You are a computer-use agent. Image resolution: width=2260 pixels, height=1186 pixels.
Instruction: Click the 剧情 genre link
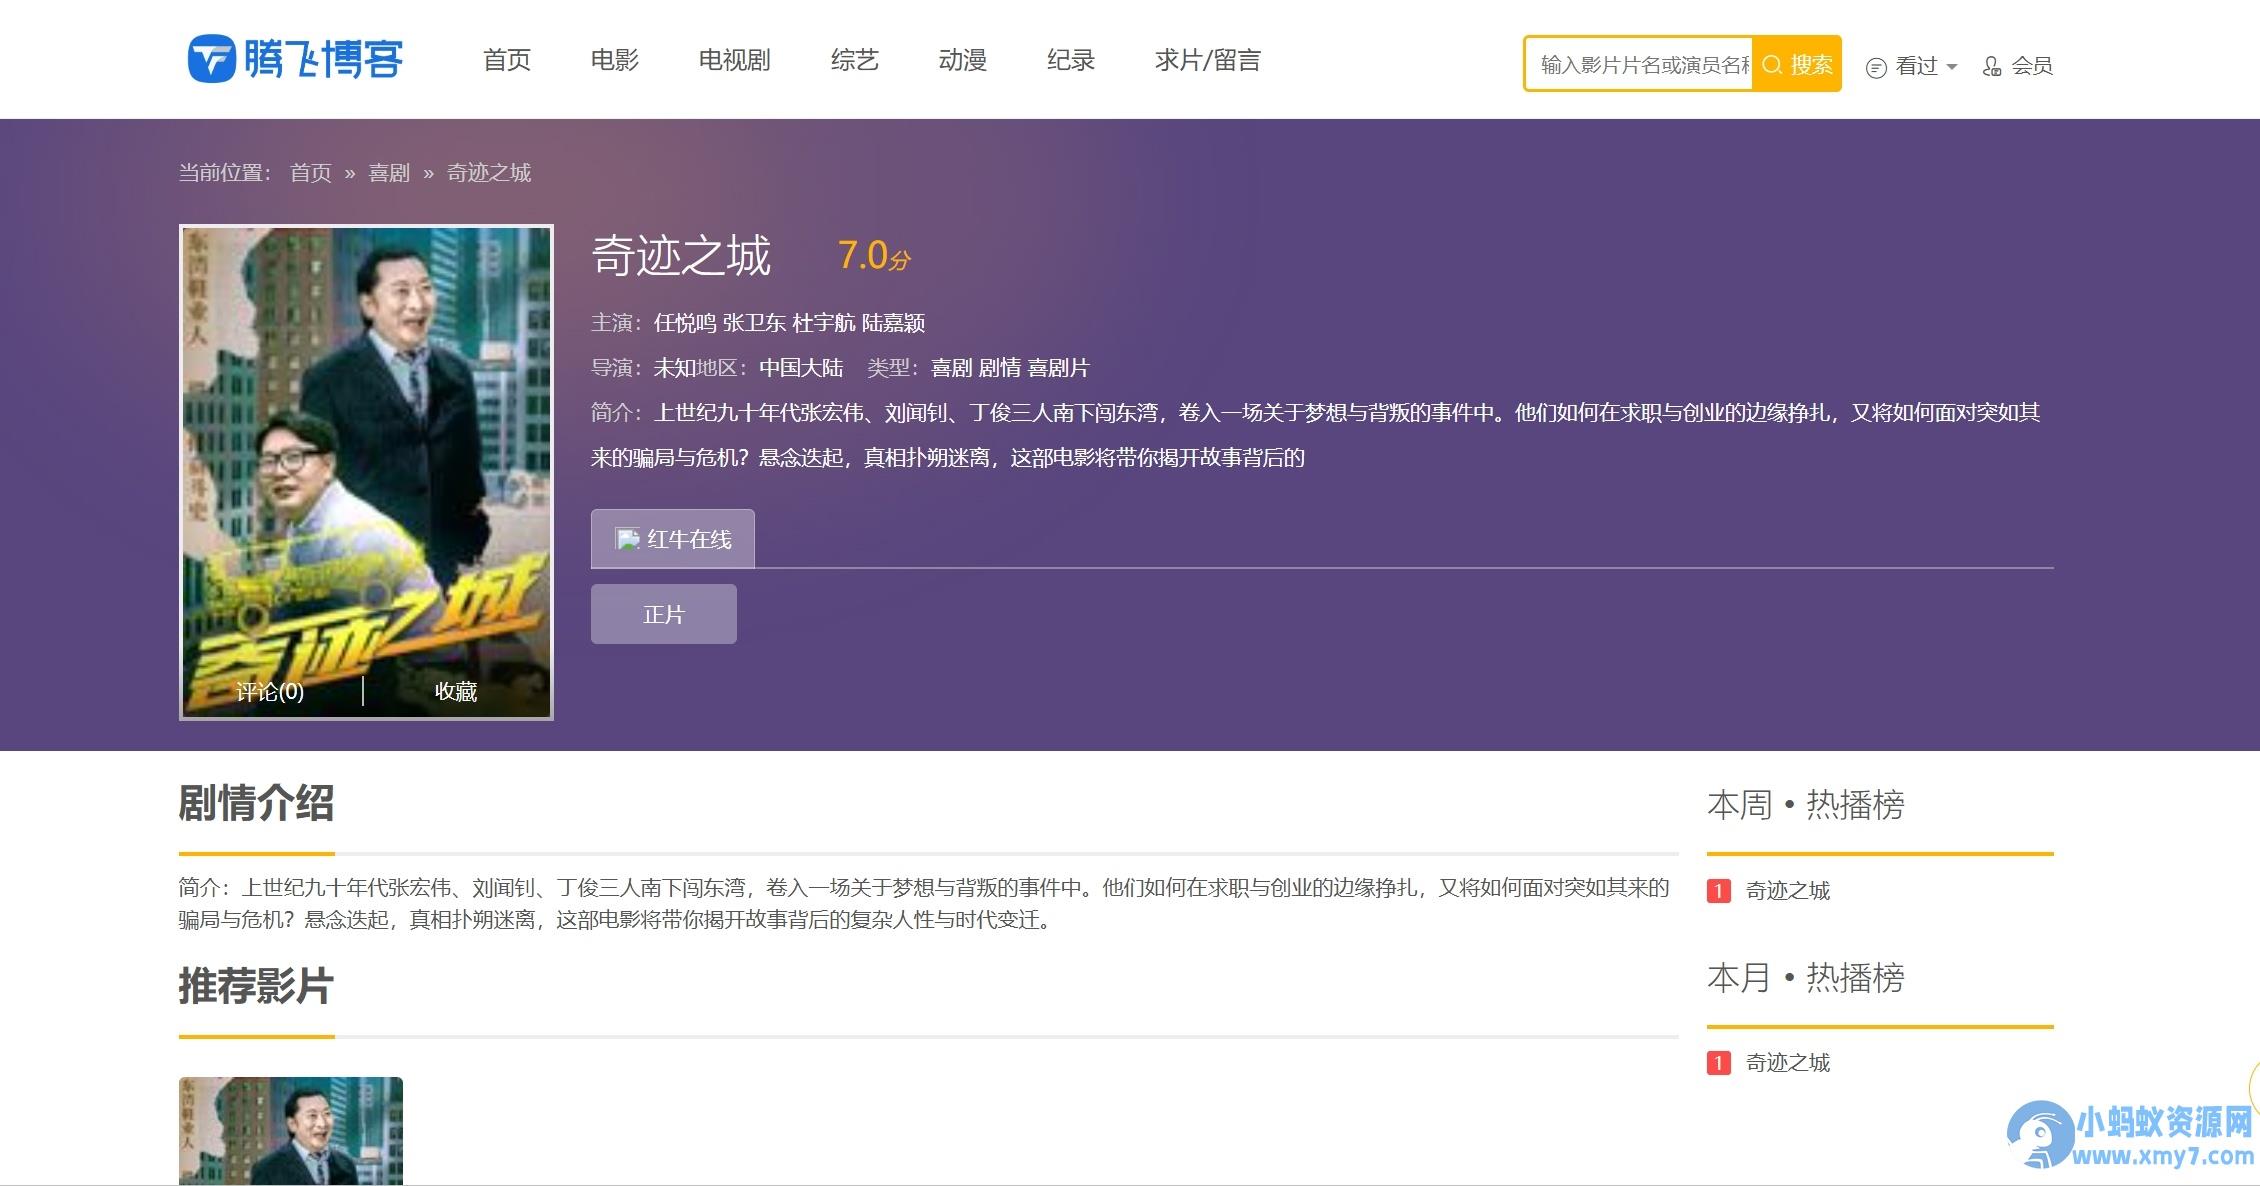1000,368
